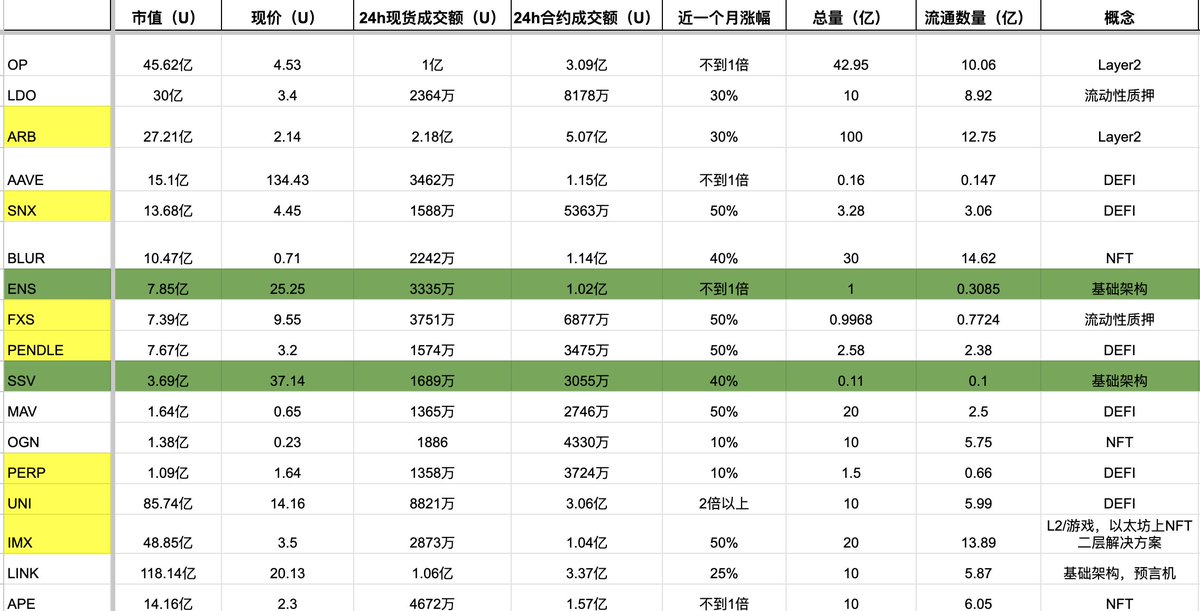Image resolution: width=1200 pixels, height=611 pixels.
Task: Select PERP circulating amount 0.66
Action: point(978,472)
